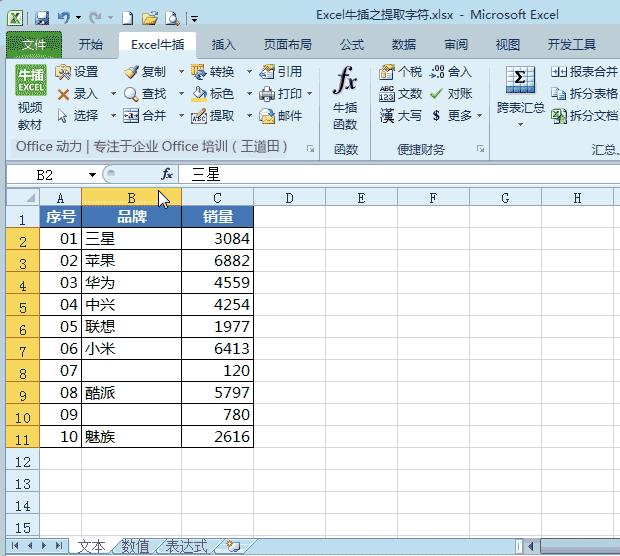Image resolution: width=620 pixels, height=556 pixels.
Task: Click the 舍入 rounding tool
Action: (451, 72)
